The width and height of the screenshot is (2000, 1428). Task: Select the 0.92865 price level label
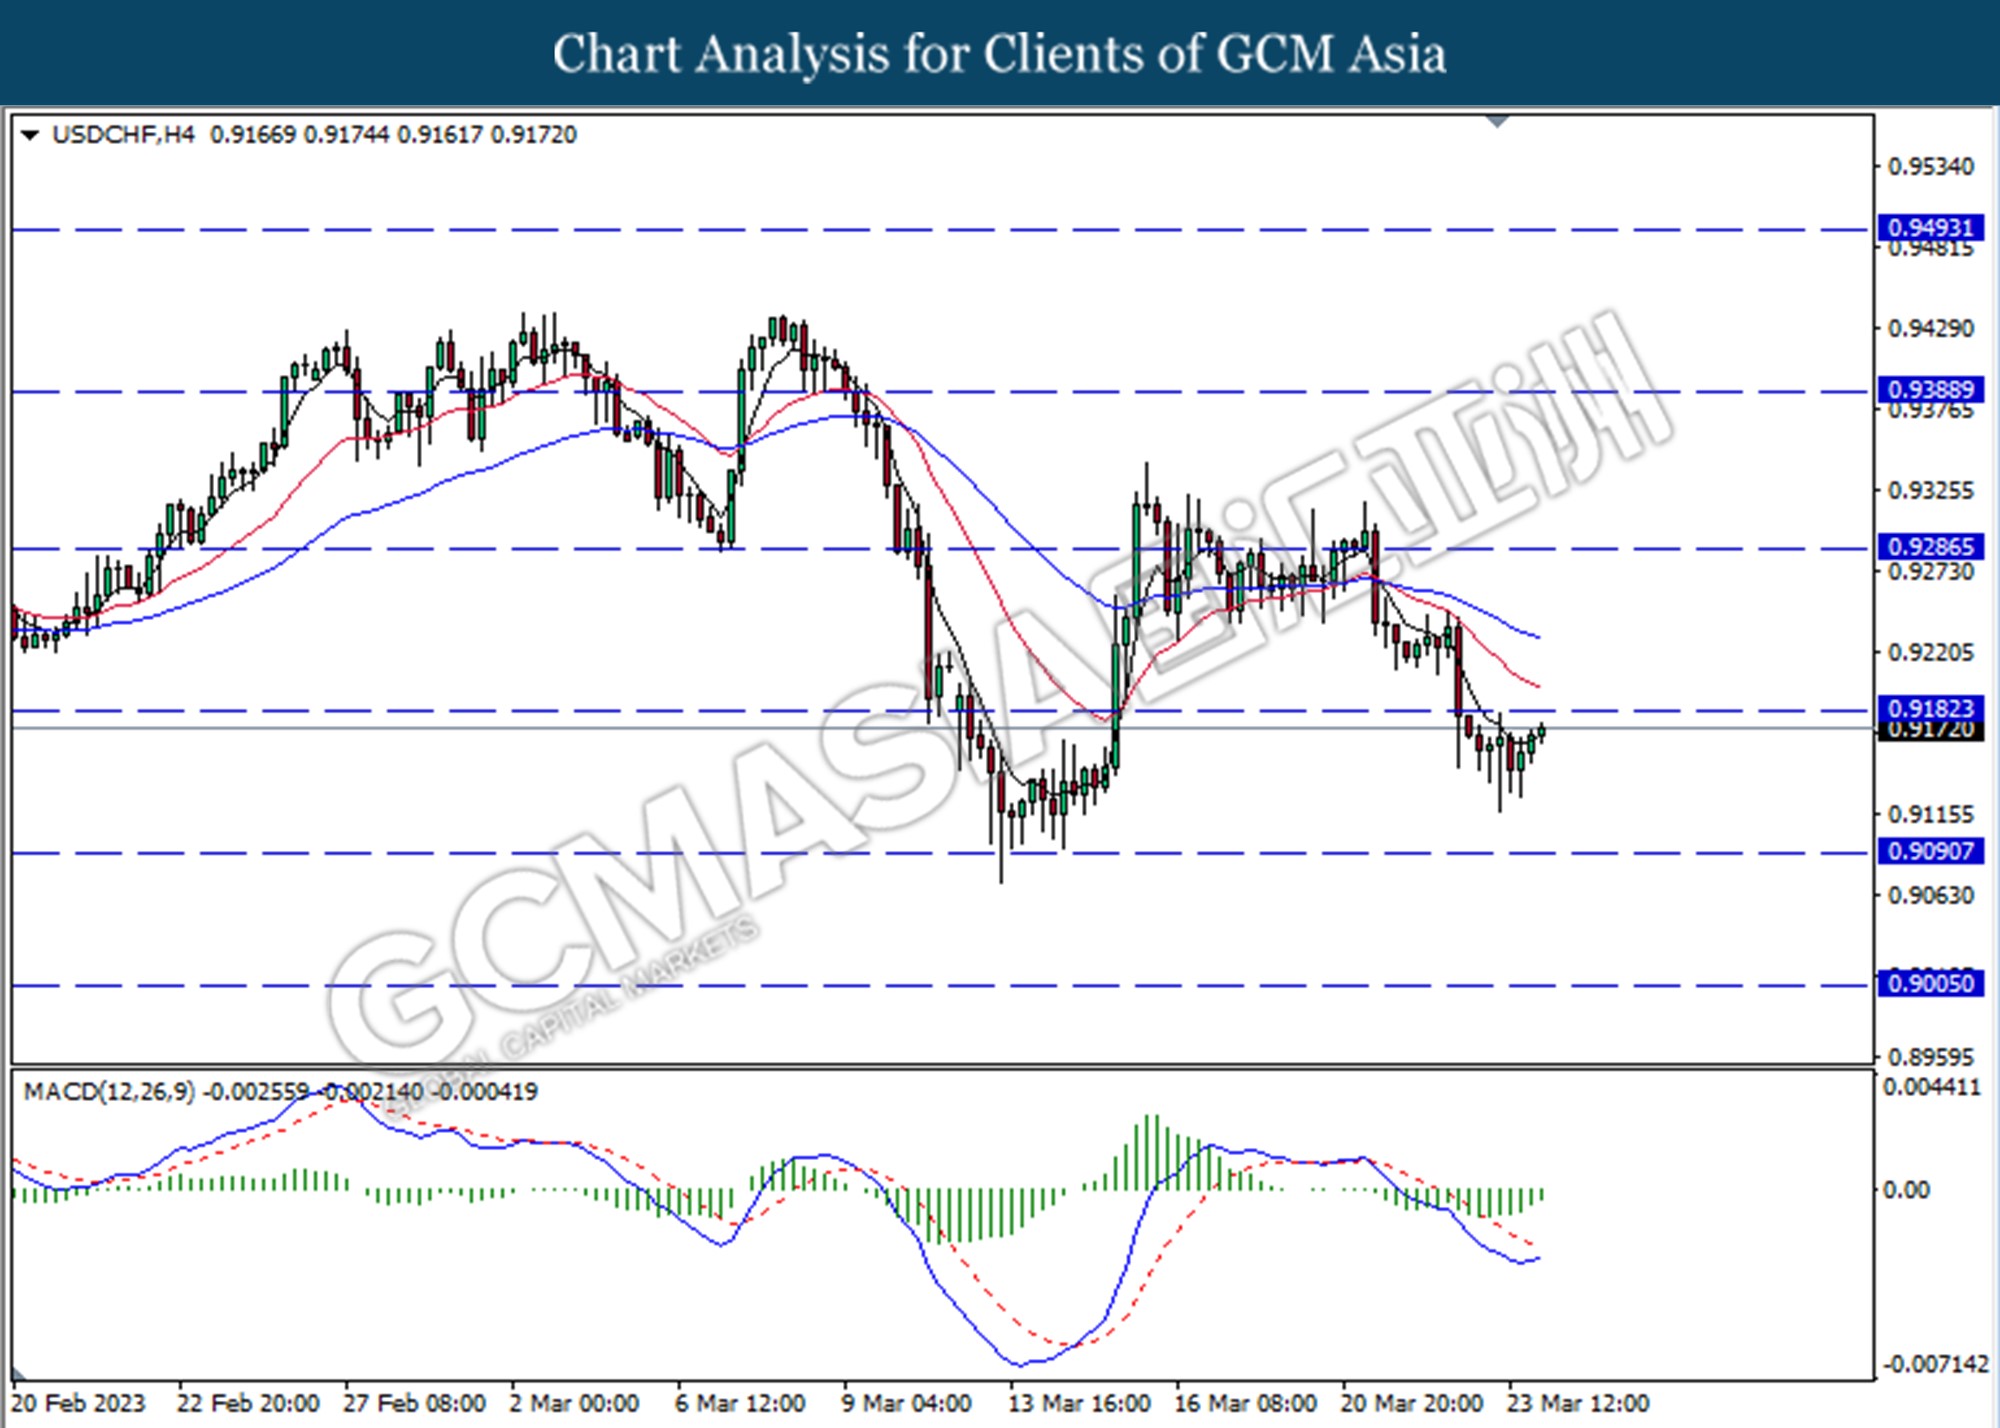[1930, 547]
